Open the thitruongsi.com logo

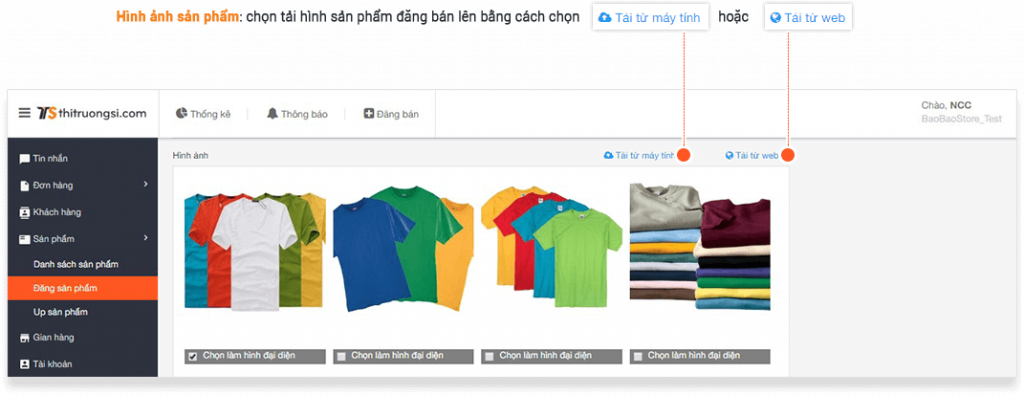91,113
